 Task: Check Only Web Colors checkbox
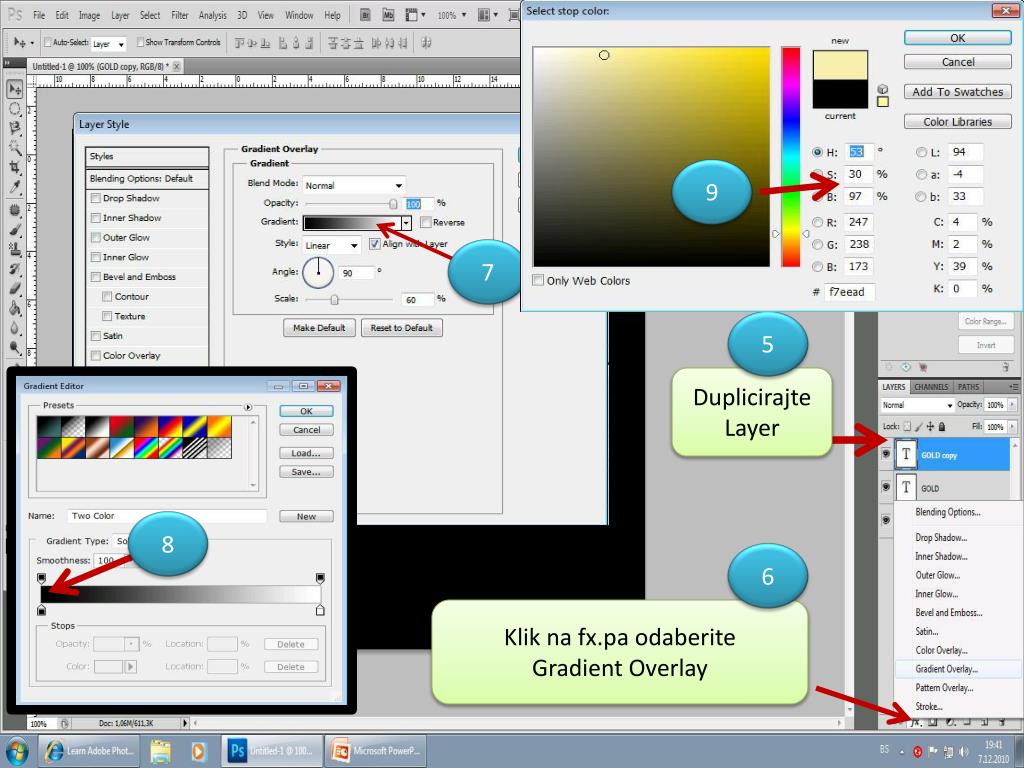(x=538, y=280)
